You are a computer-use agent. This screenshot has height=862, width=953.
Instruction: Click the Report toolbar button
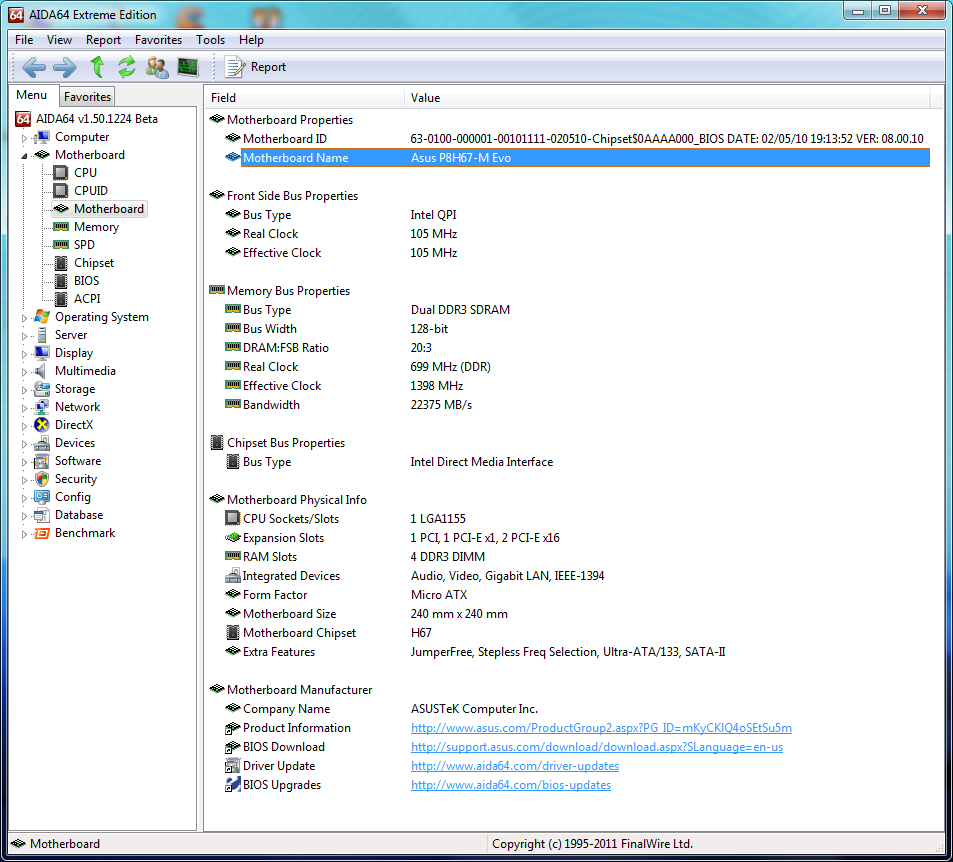255,67
